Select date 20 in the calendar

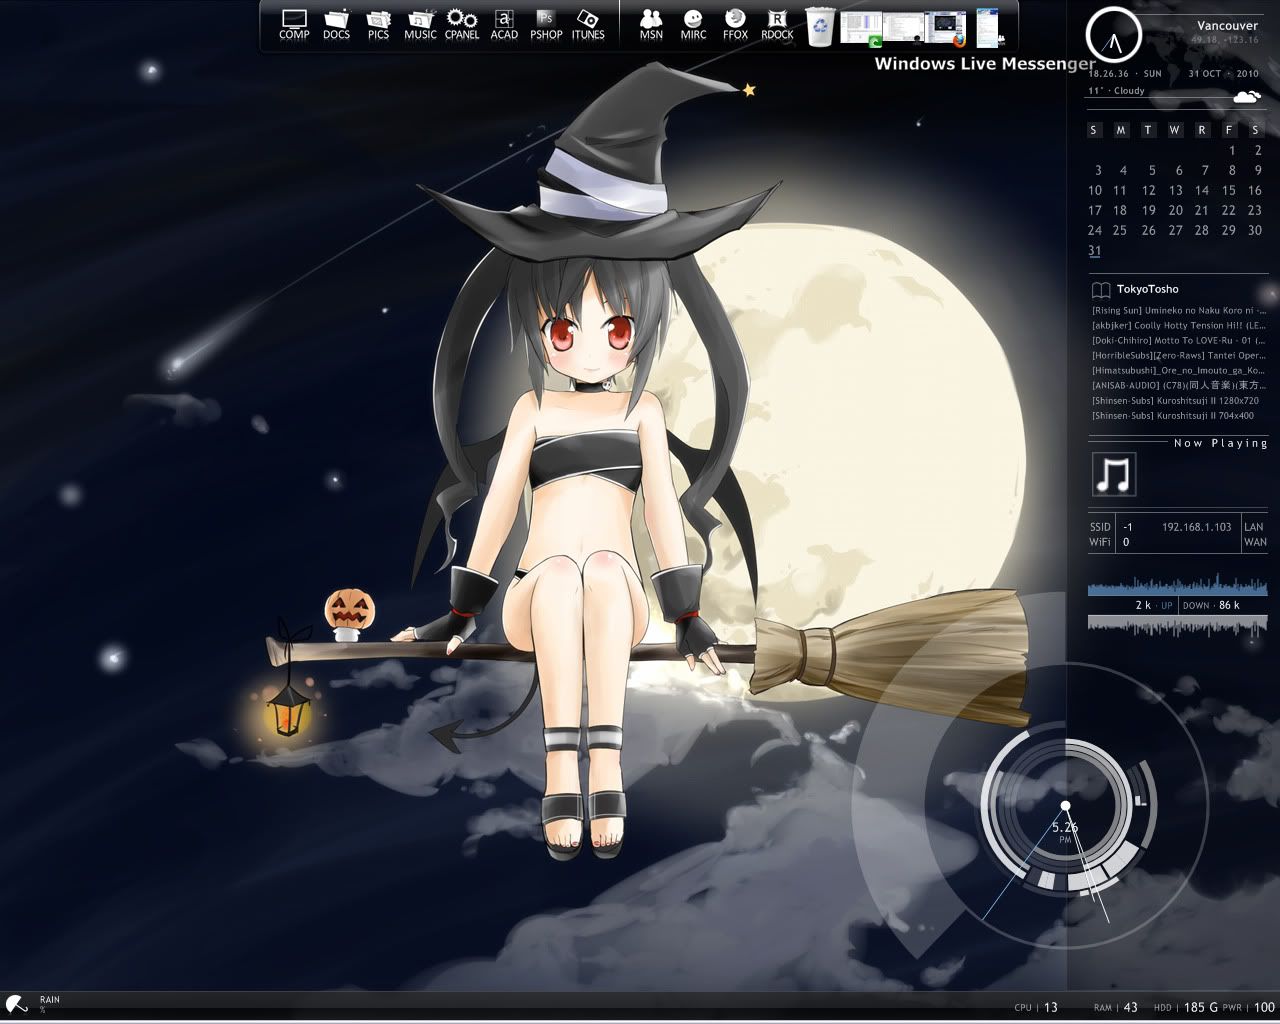click(x=1176, y=210)
